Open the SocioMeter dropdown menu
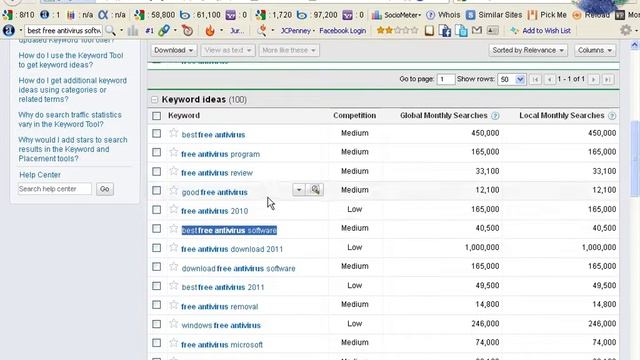The height and width of the screenshot is (360, 640). 419,16
